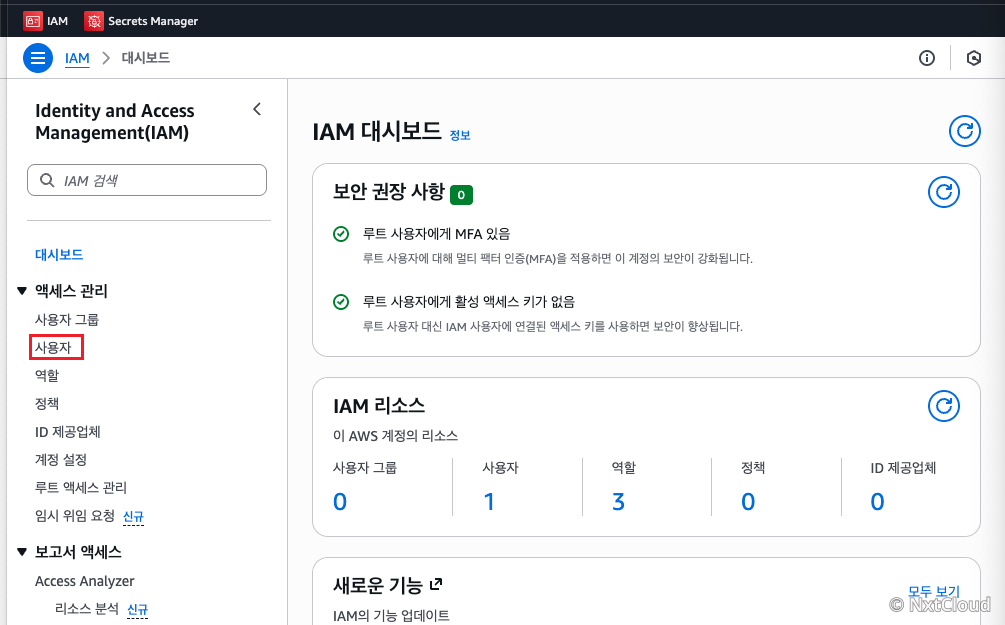Open the ID 제공업체 count 0 link
This screenshot has width=1005, height=625.
(877, 501)
